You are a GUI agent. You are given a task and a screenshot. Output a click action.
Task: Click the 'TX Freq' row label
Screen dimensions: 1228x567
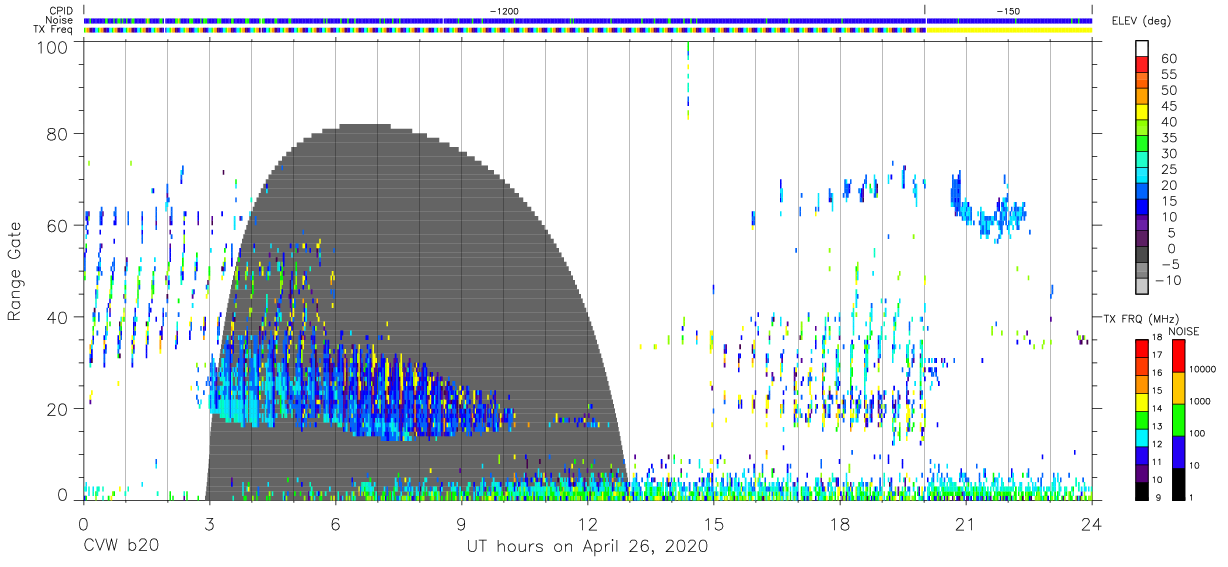click(x=54, y=30)
